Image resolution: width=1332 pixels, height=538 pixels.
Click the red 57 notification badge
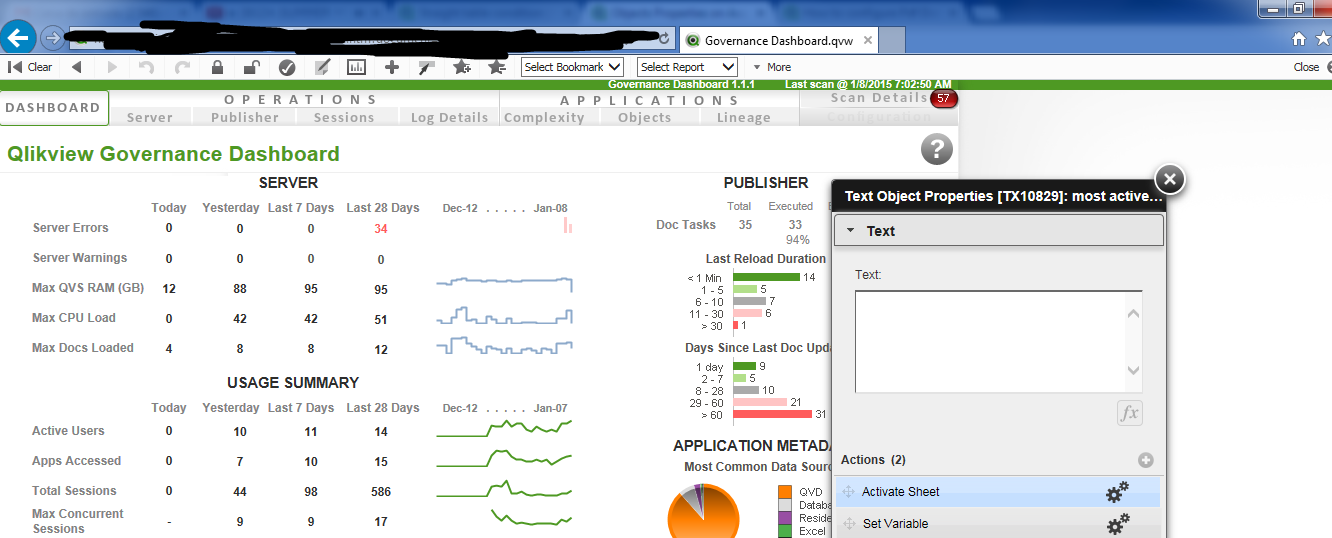943,99
